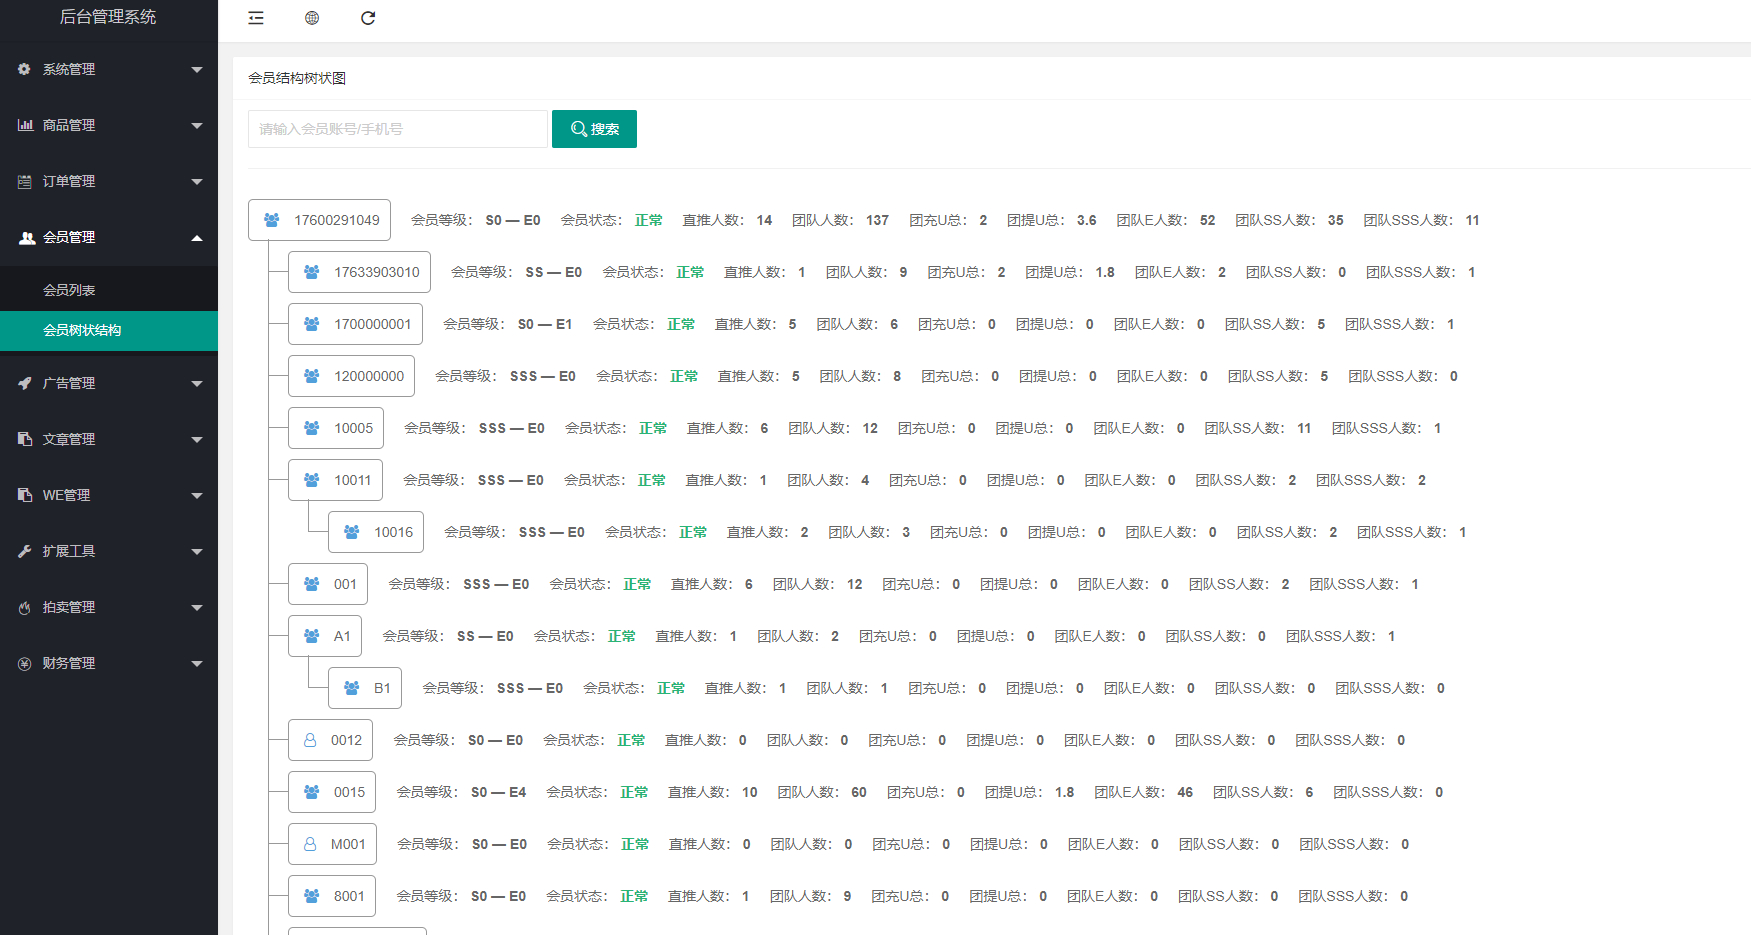Expand the WE管理 menu arrow

coord(197,496)
